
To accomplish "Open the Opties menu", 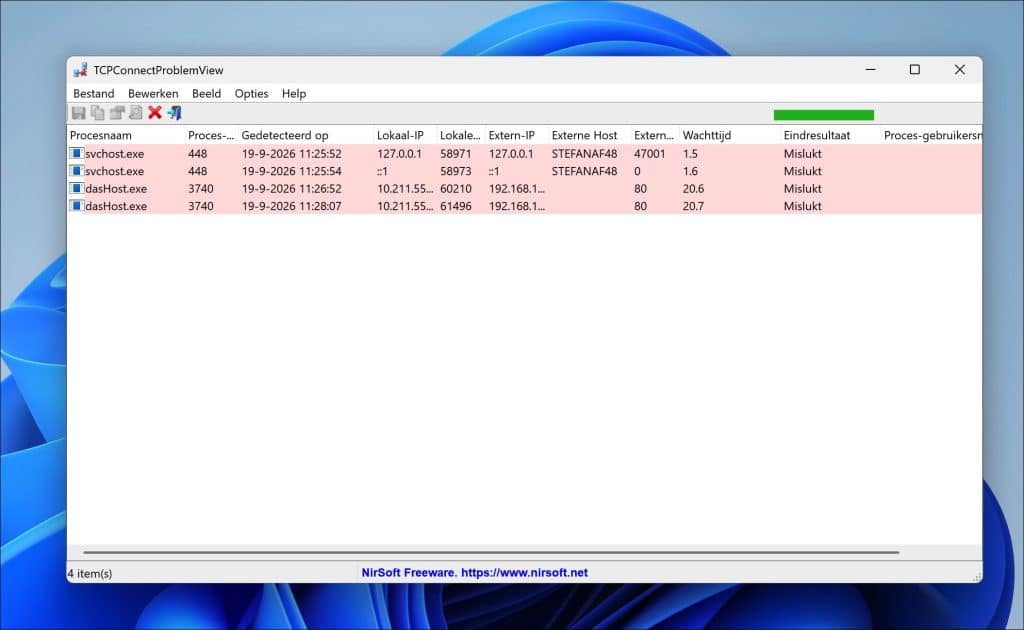I will pos(251,93).
